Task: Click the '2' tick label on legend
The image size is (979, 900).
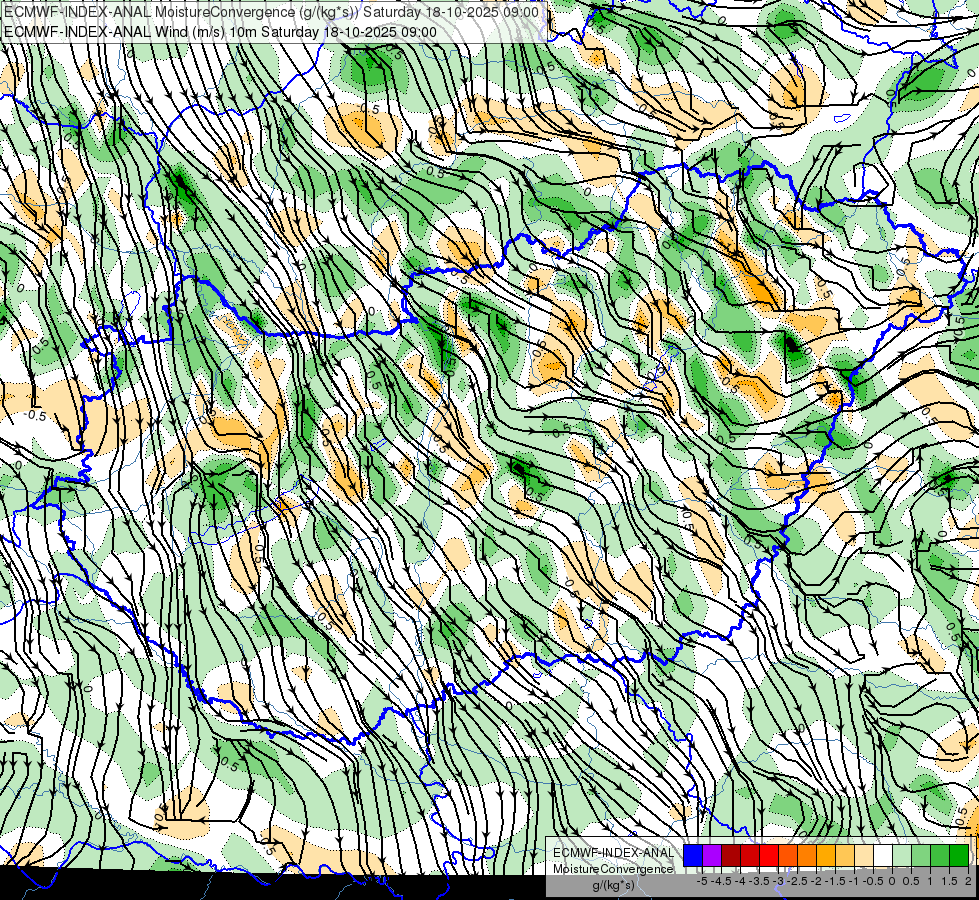Action: (x=968, y=881)
